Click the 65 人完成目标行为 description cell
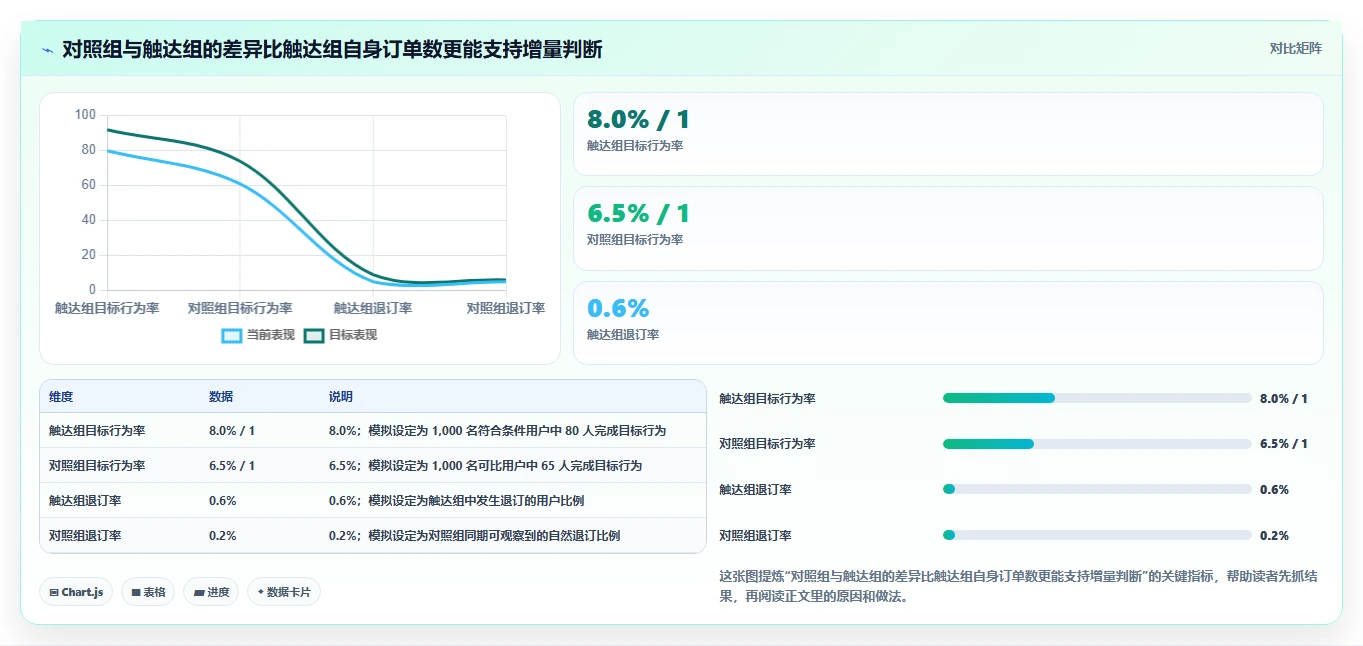Image resolution: width=1363 pixels, height=646 pixels. (485, 466)
